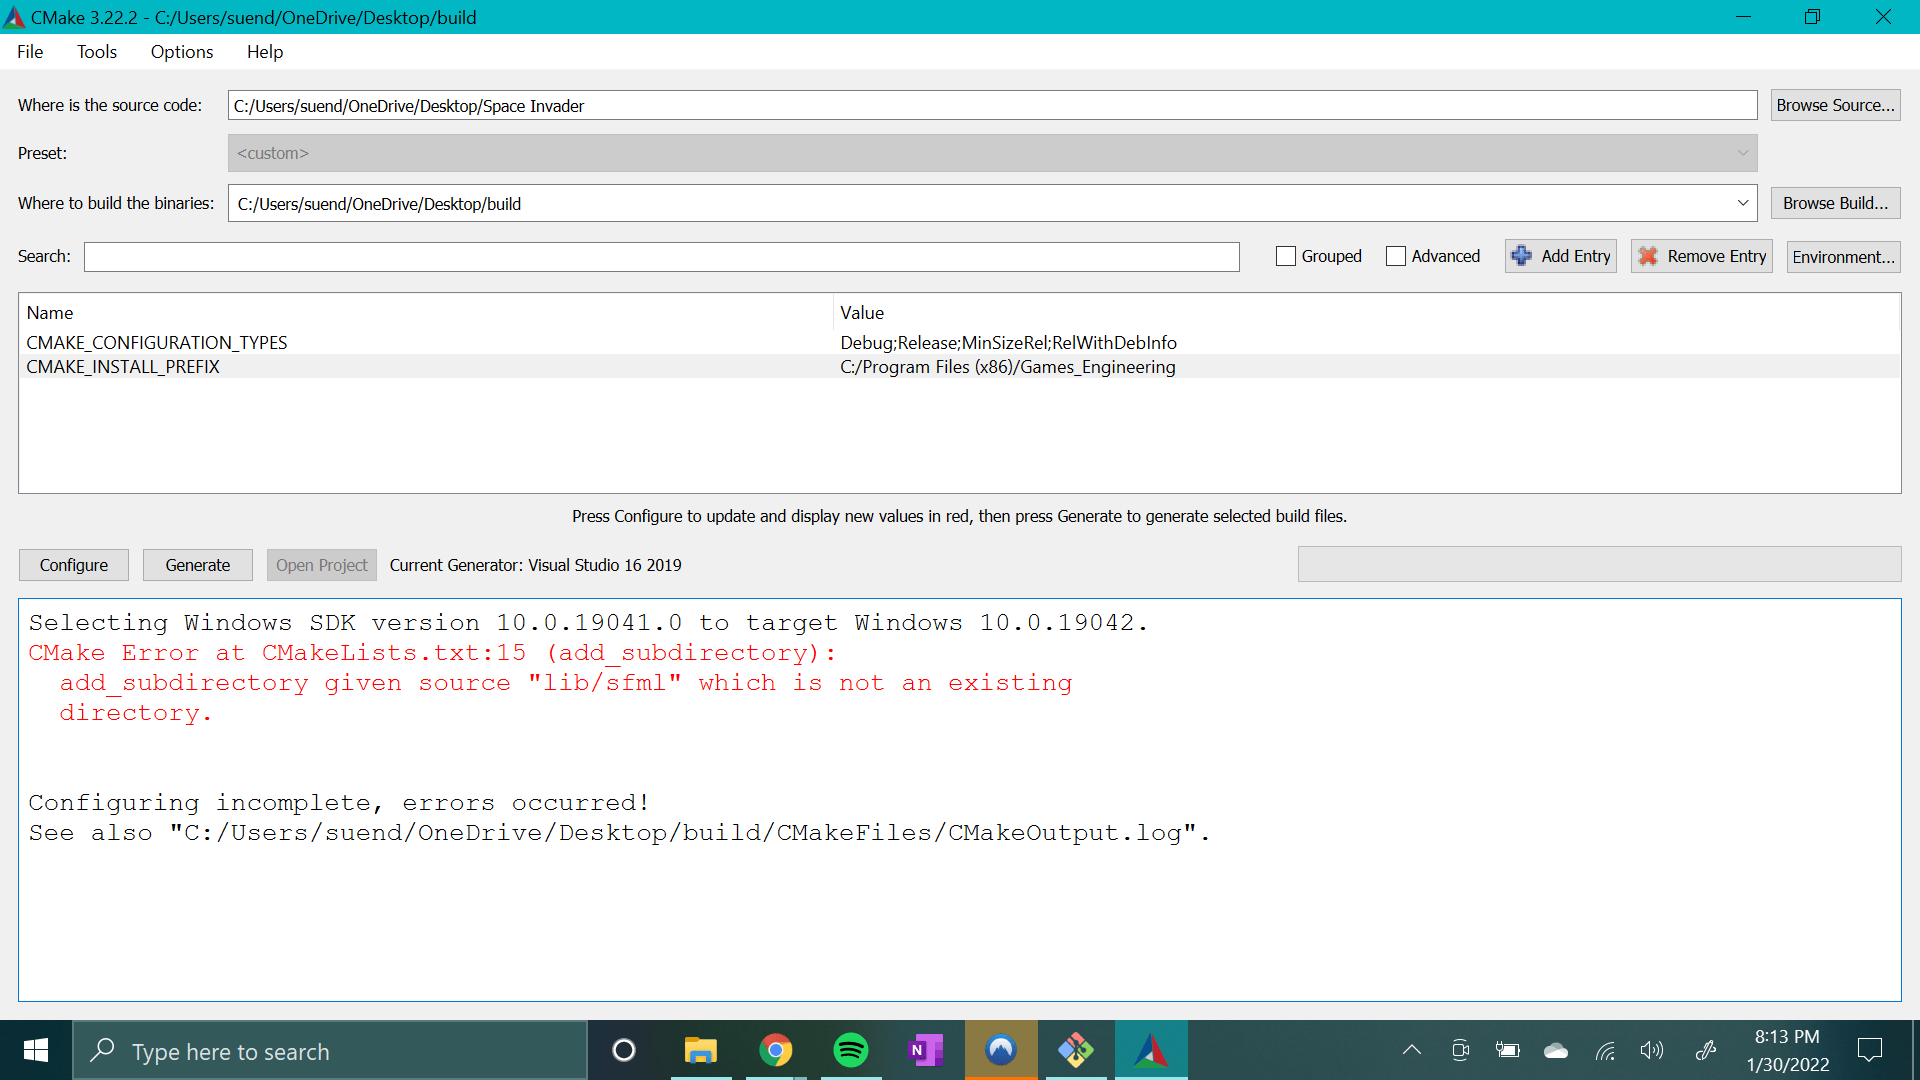Open the Windows Start menu
The width and height of the screenshot is (1920, 1080).
[35, 1050]
